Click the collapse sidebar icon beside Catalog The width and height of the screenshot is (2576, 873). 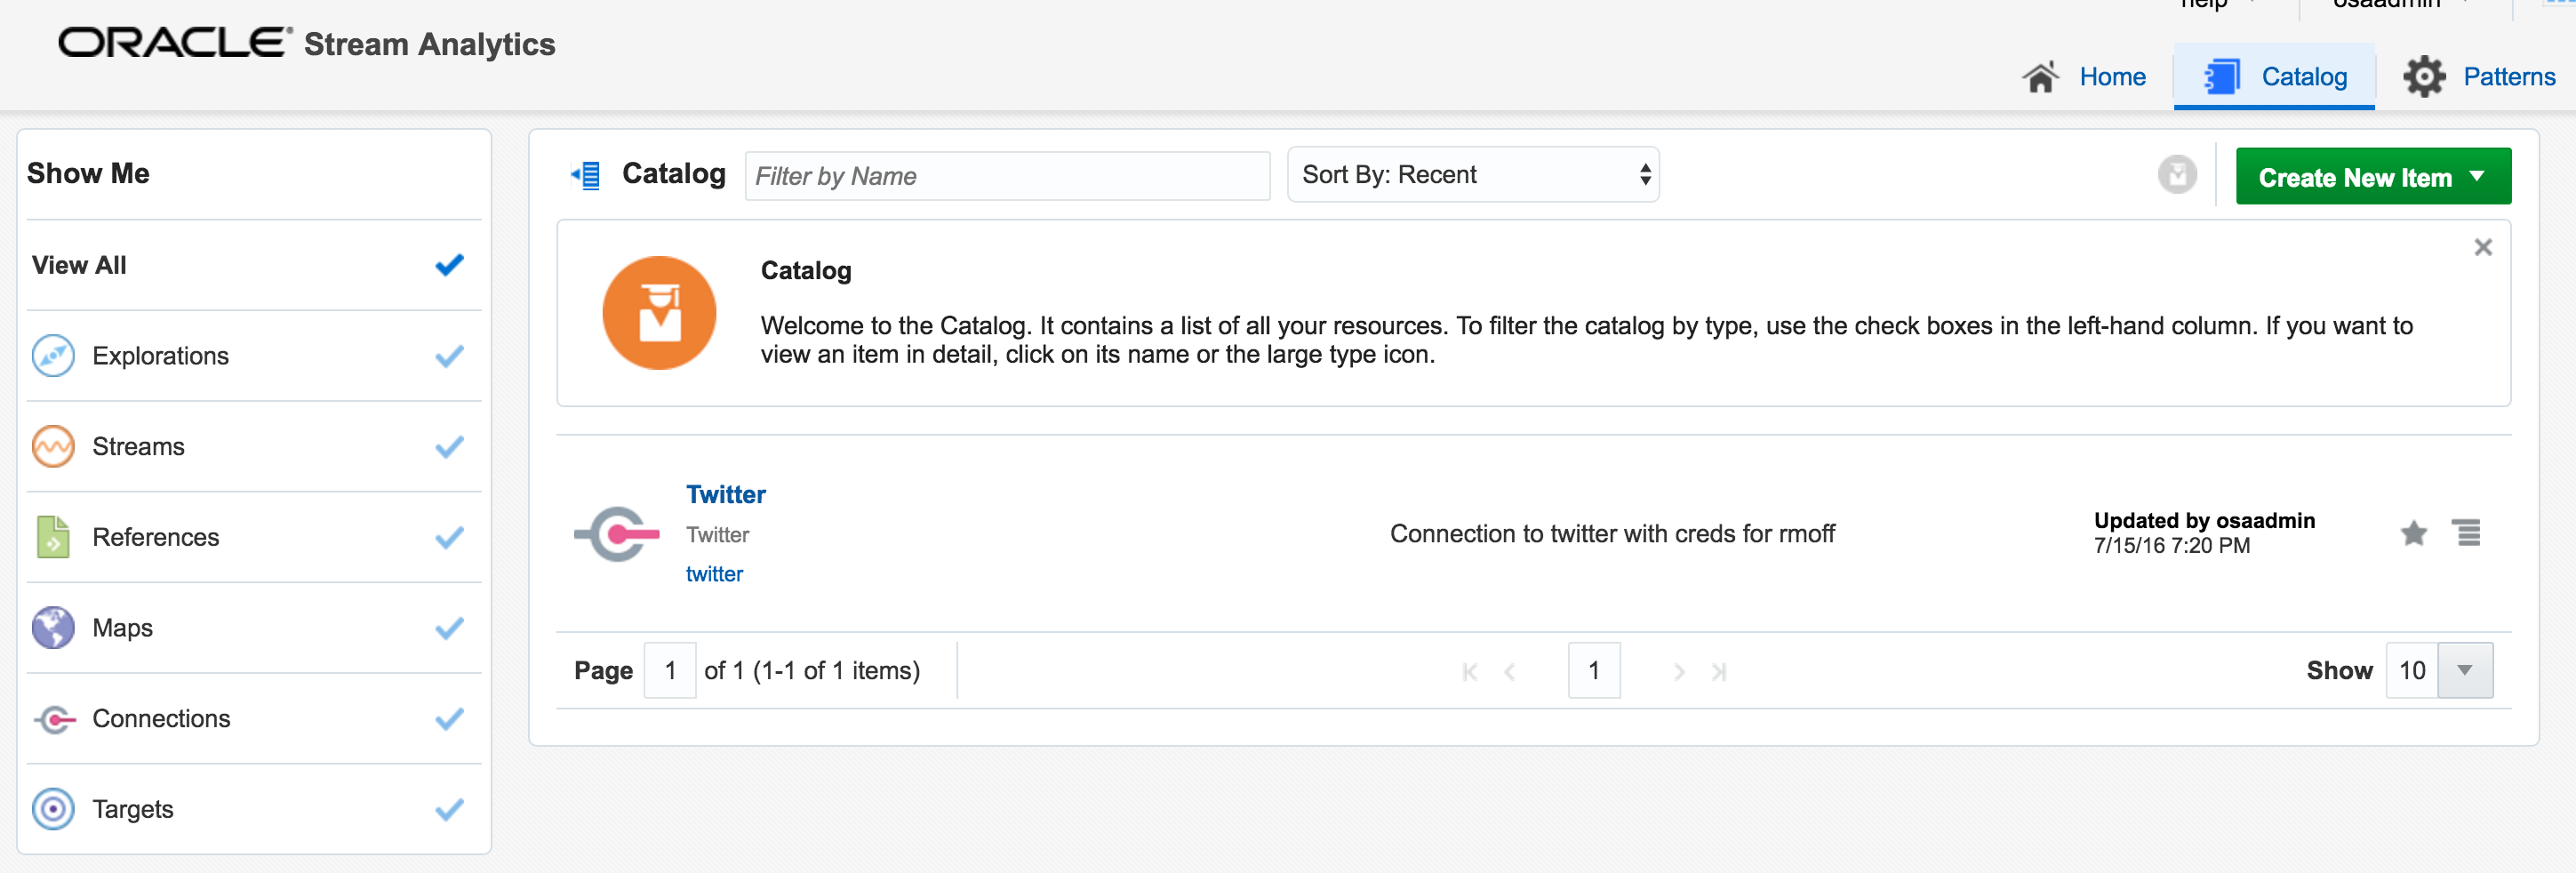point(586,176)
